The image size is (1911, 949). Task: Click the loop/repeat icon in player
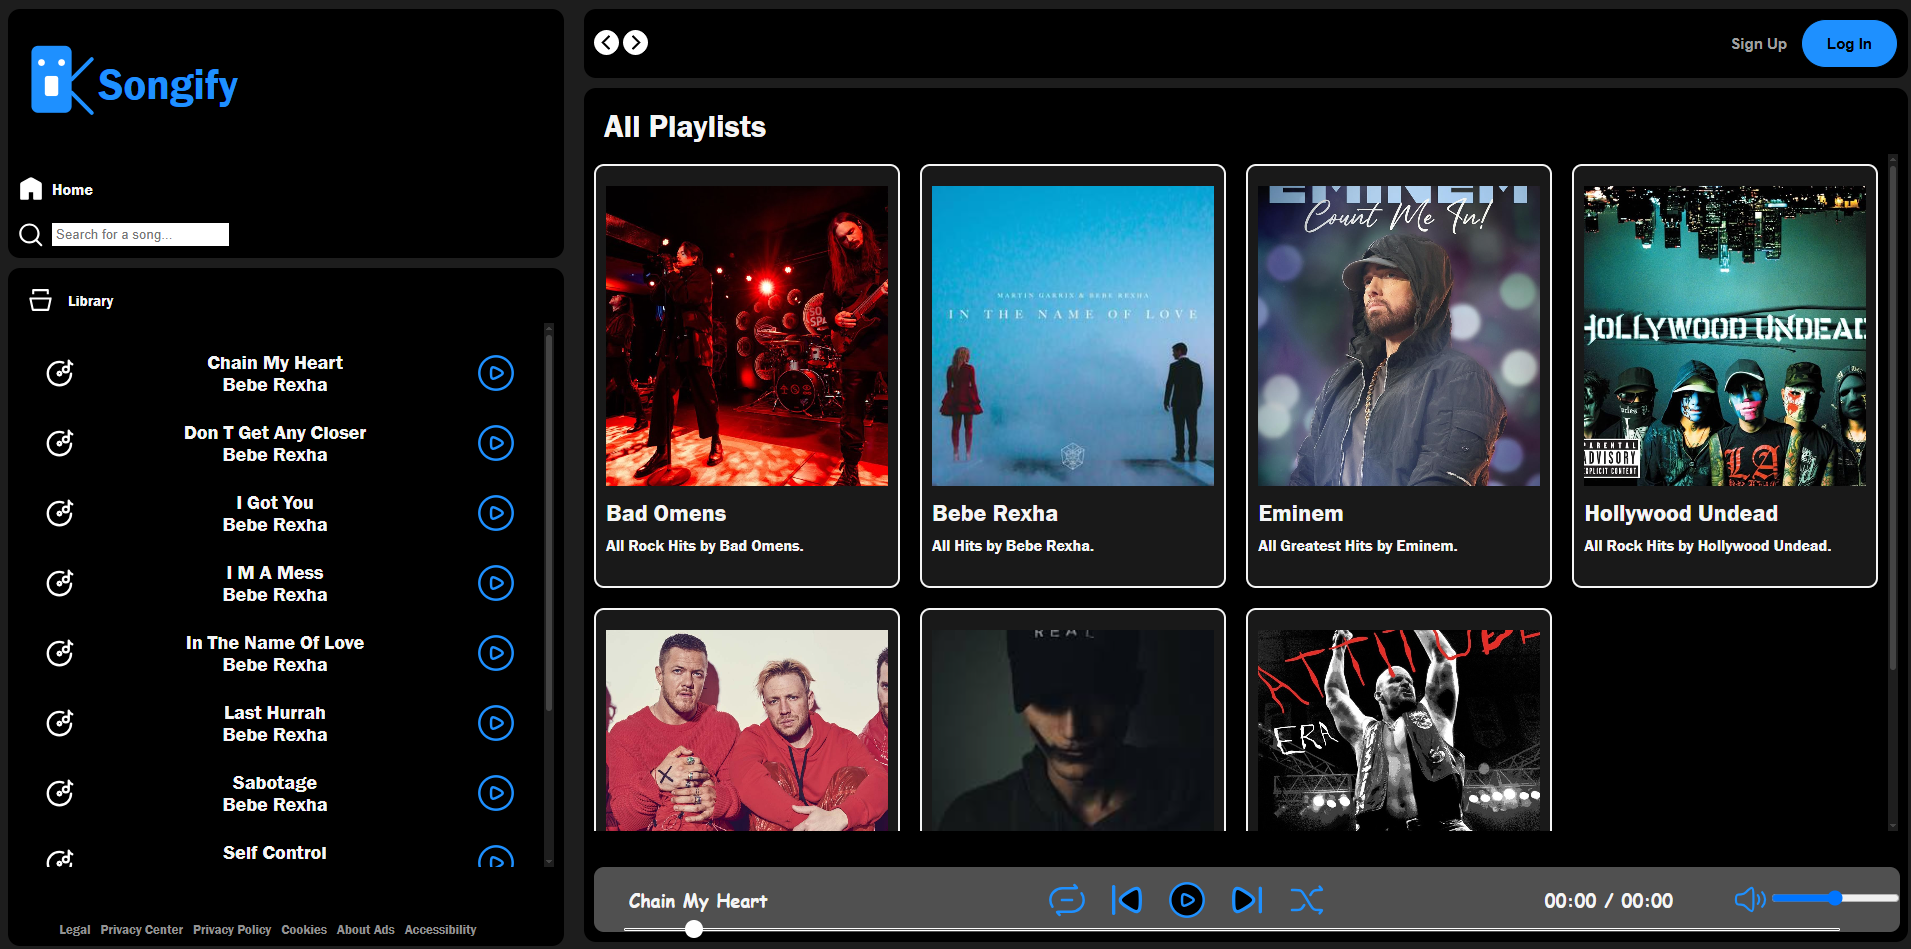click(x=1066, y=900)
